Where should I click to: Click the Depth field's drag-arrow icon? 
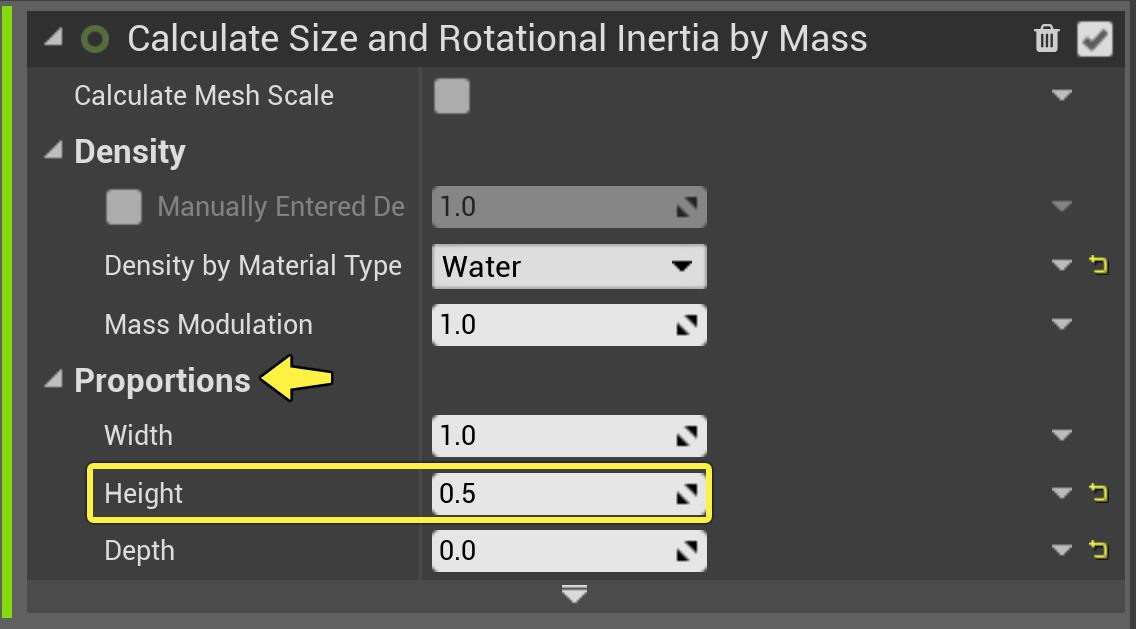(687, 551)
